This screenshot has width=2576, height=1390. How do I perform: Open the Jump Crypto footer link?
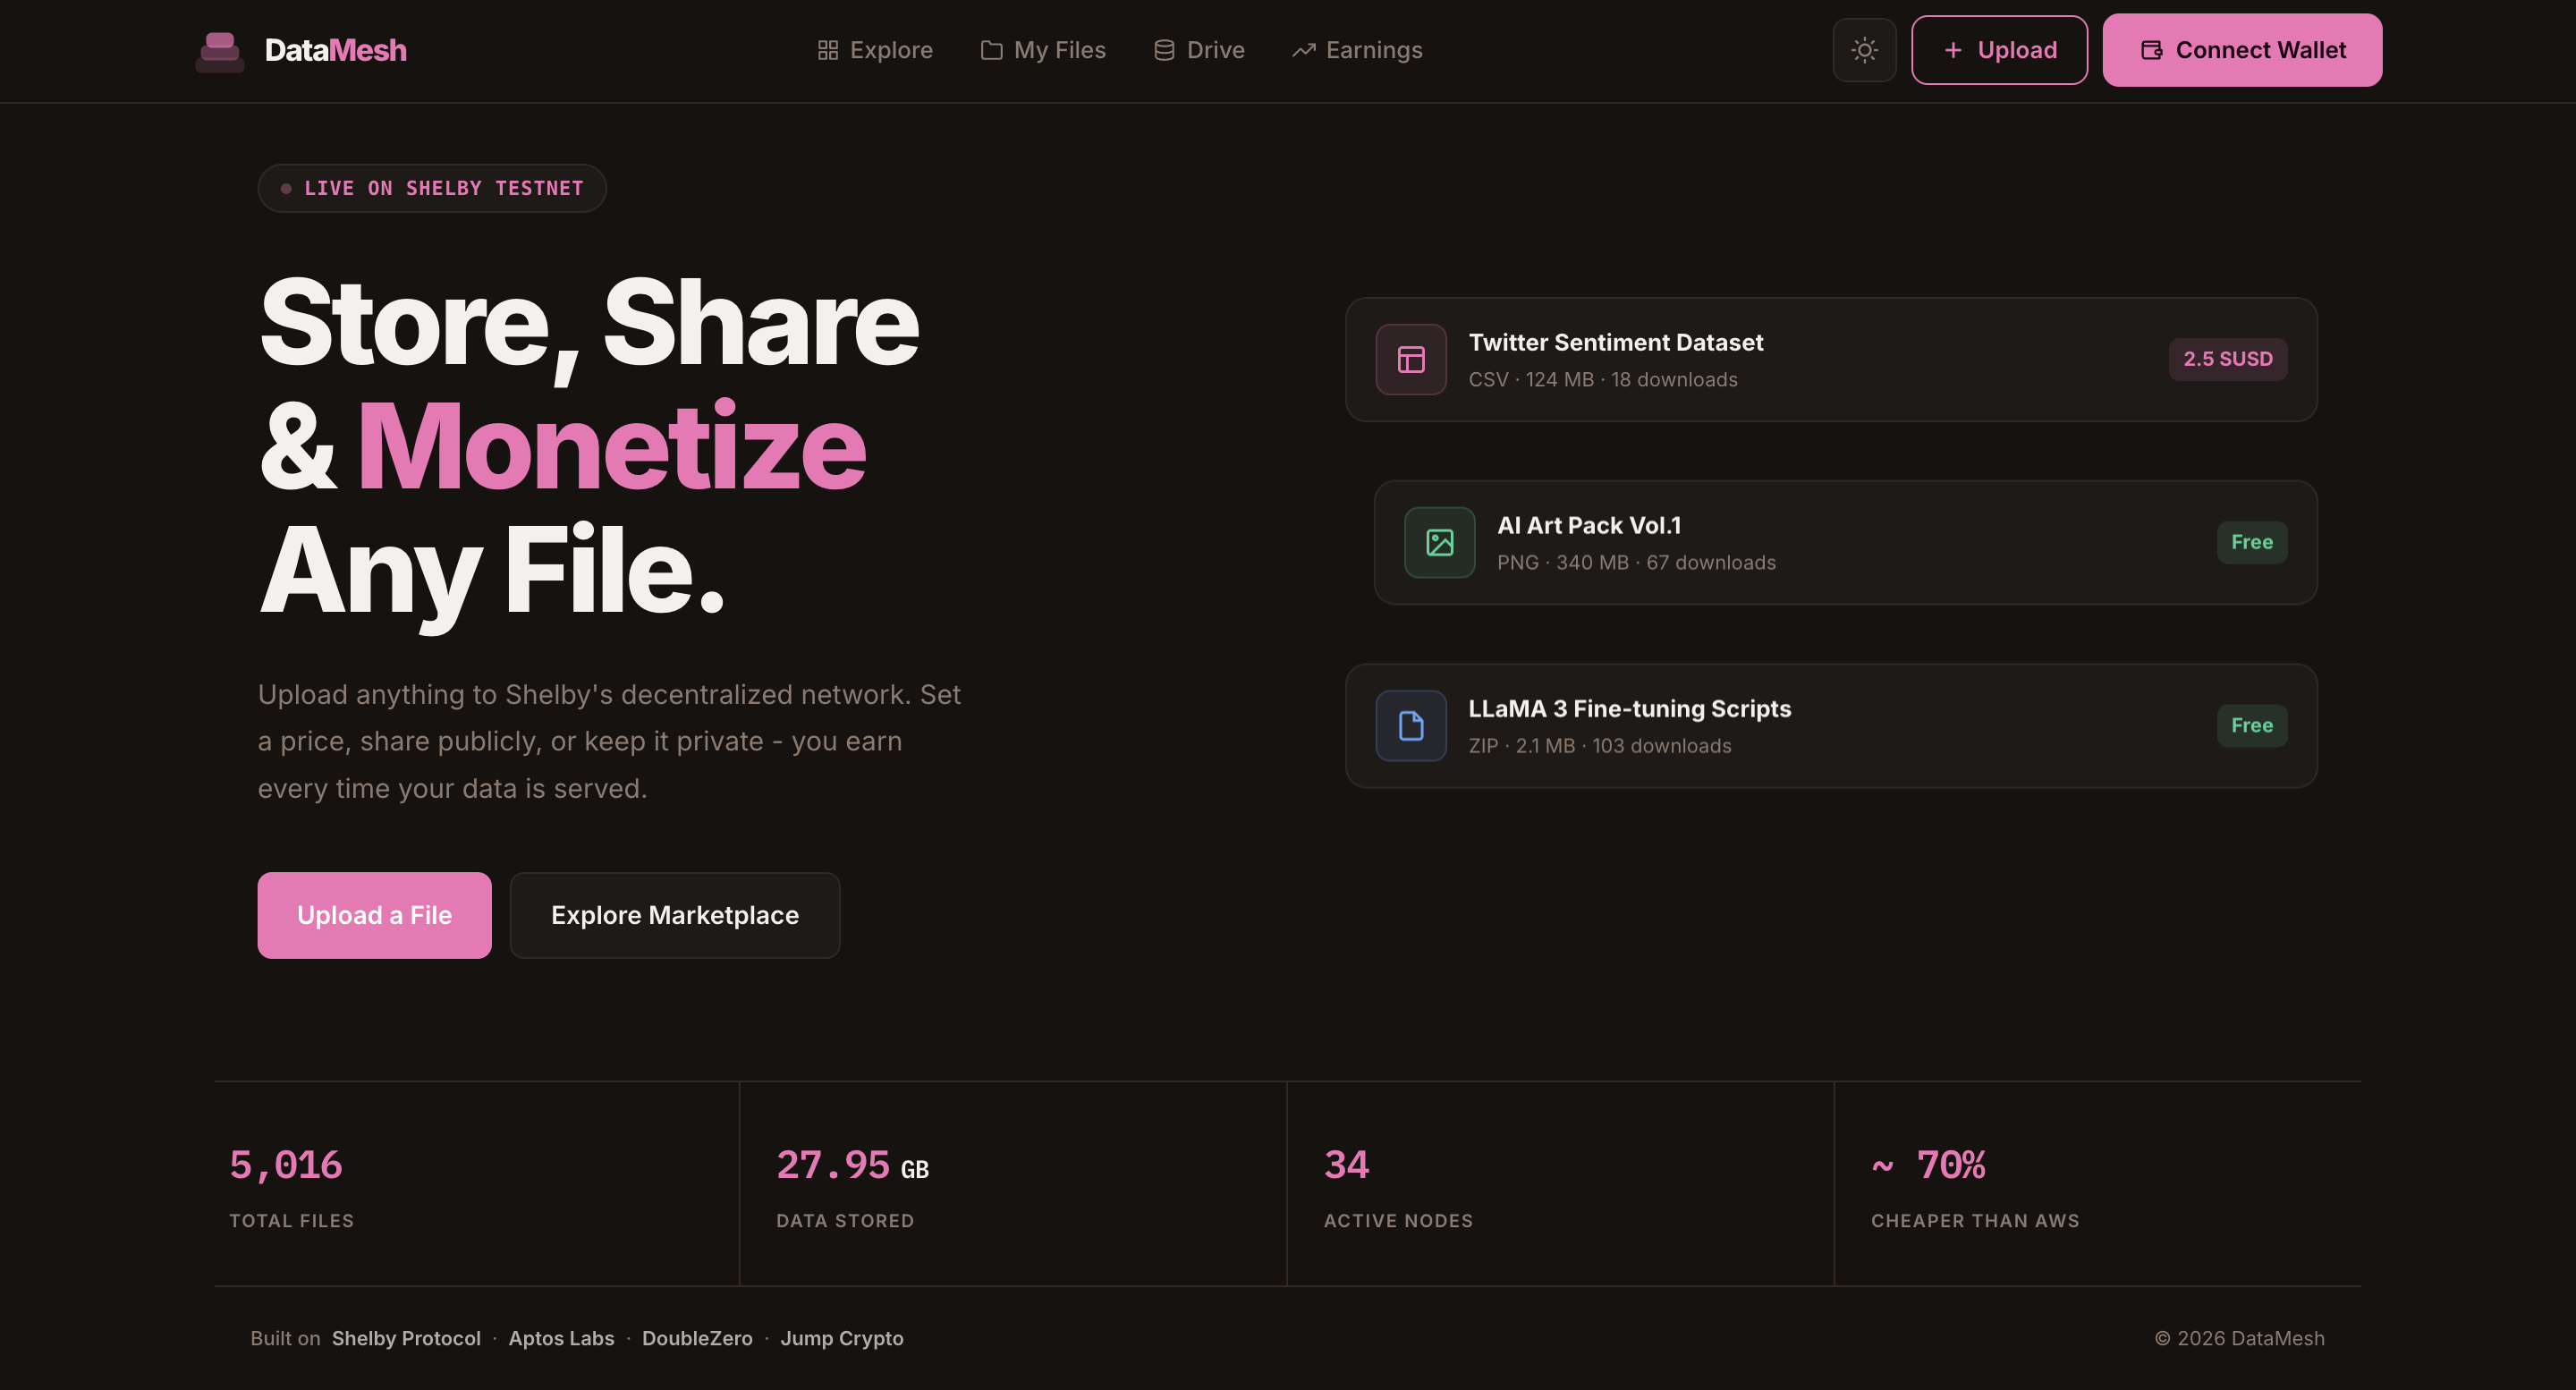[841, 1338]
